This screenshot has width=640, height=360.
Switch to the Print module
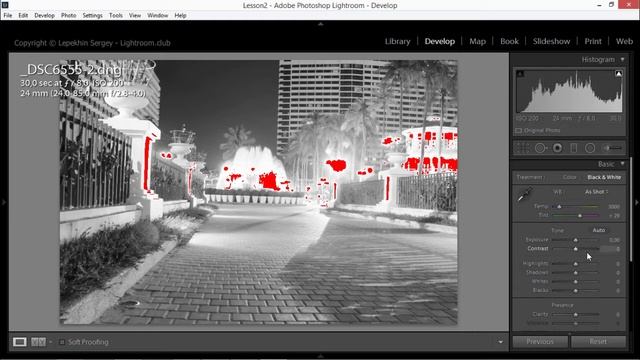pyautogui.click(x=593, y=41)
